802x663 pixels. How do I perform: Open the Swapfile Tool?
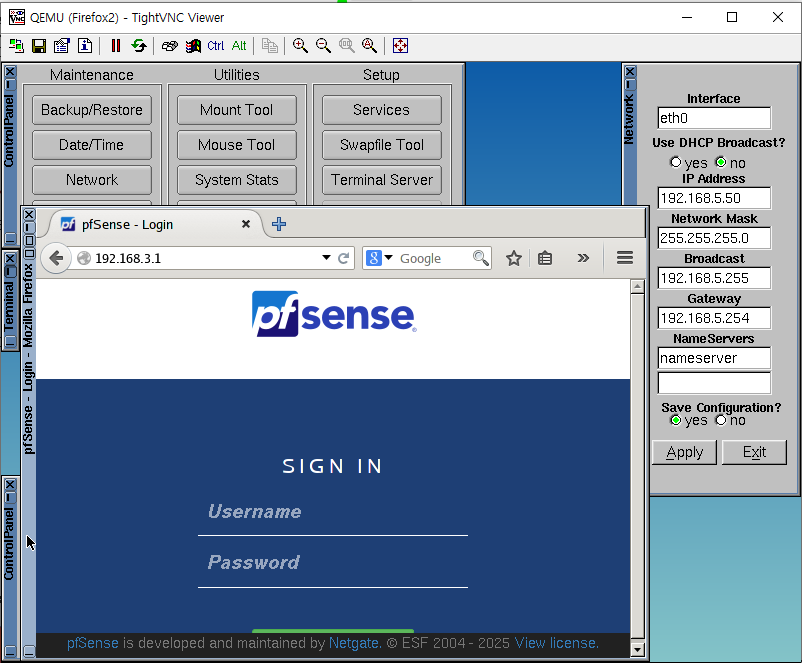tap(382, 145)
